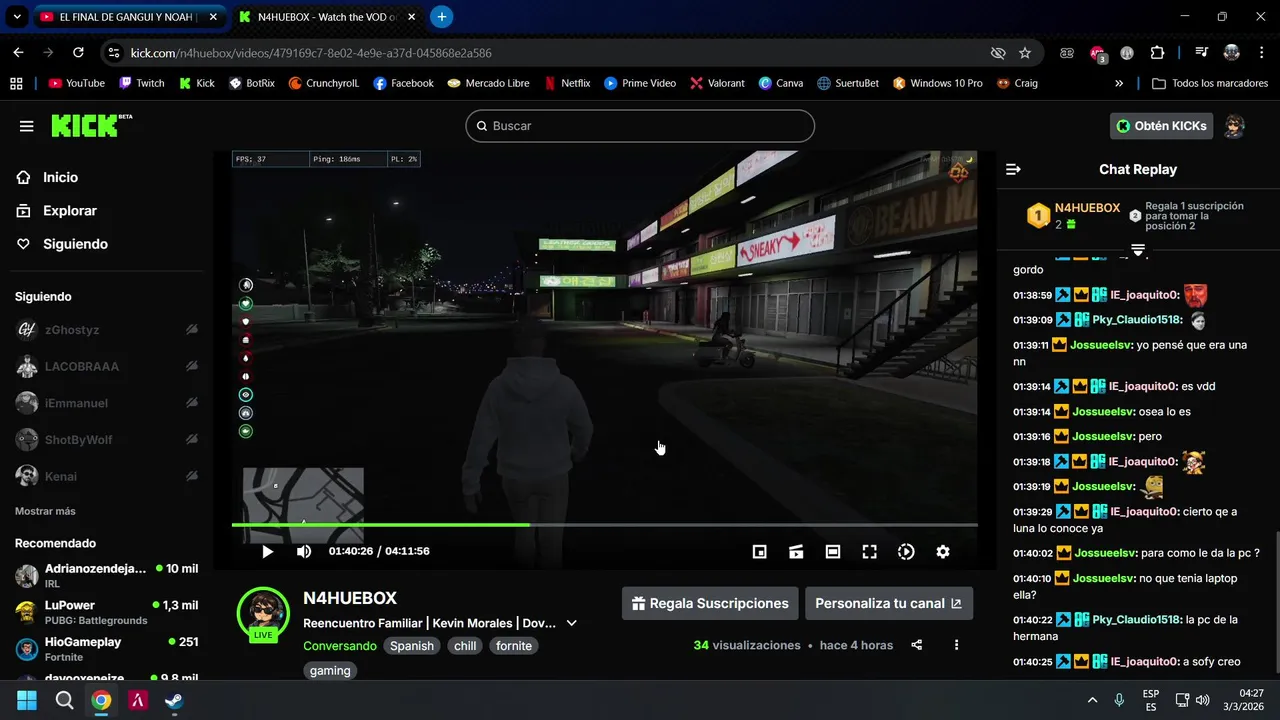Go to Inicio in the sidebar
This screenshot has height=720, width=1280.
pyautogui.click(x=60, y=177)
